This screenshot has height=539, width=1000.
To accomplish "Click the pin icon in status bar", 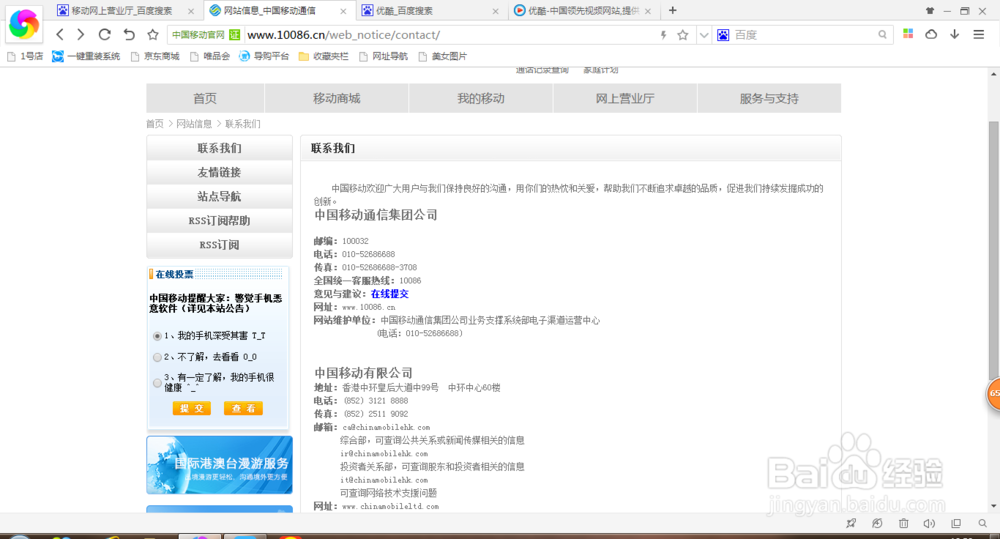I will tap(851, 523).
